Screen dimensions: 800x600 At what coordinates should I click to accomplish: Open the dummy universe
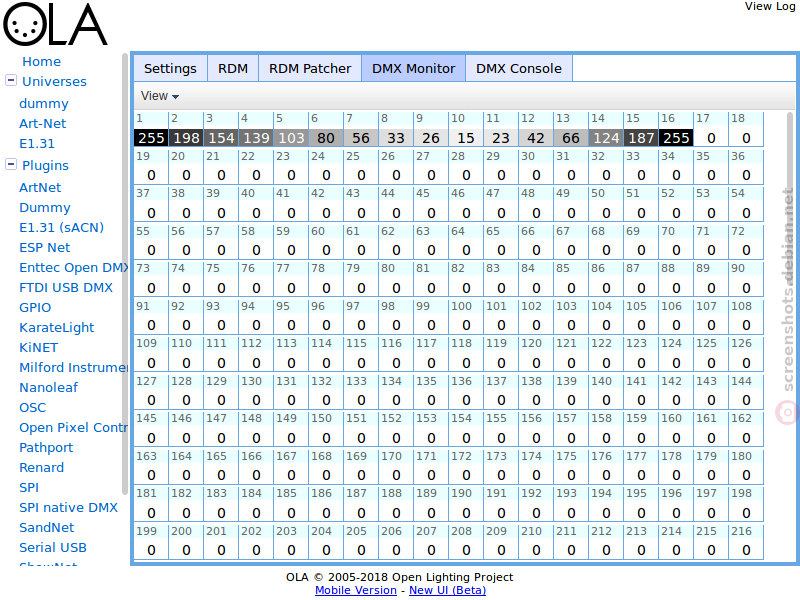tap(44, 104)
